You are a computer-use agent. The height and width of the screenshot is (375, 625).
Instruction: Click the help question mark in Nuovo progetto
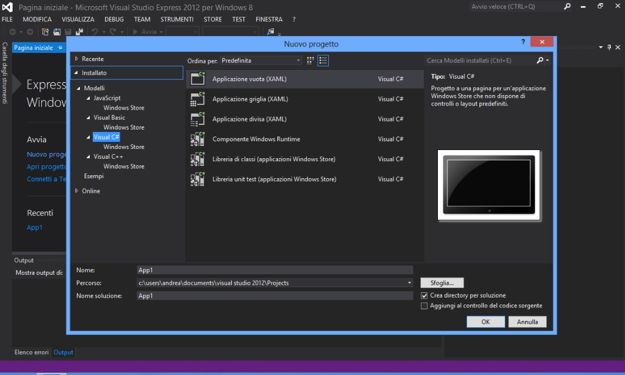[x=523, y=41]
